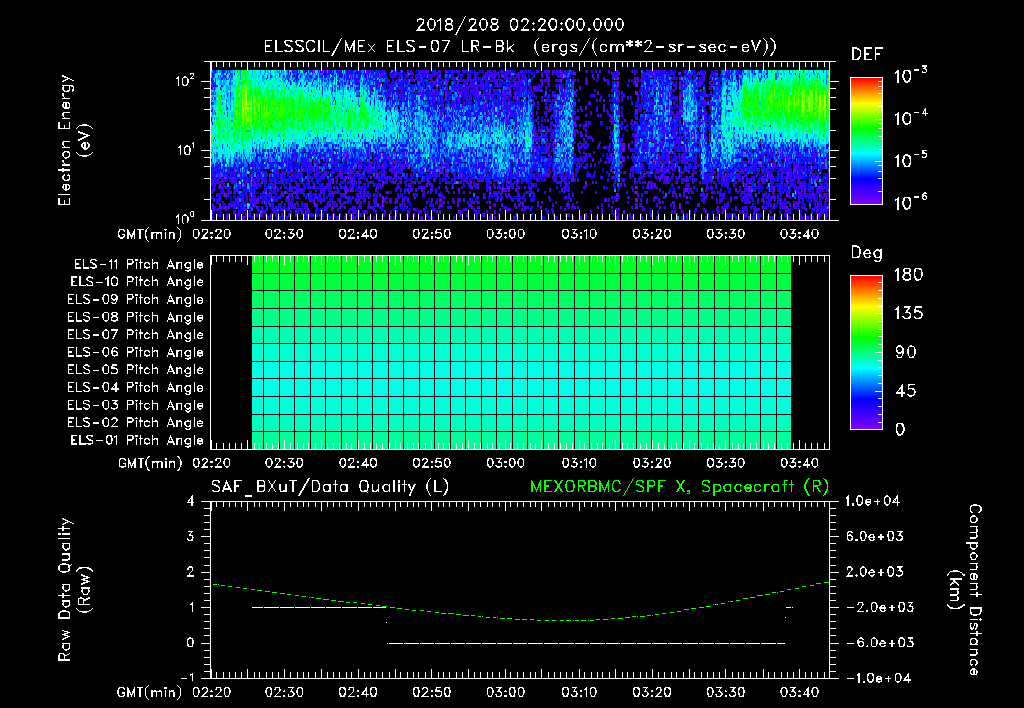The image size is (1024, 708).
Task: Click the ELS-08 Pitch Angle row label
Action: tap(135, 317)
